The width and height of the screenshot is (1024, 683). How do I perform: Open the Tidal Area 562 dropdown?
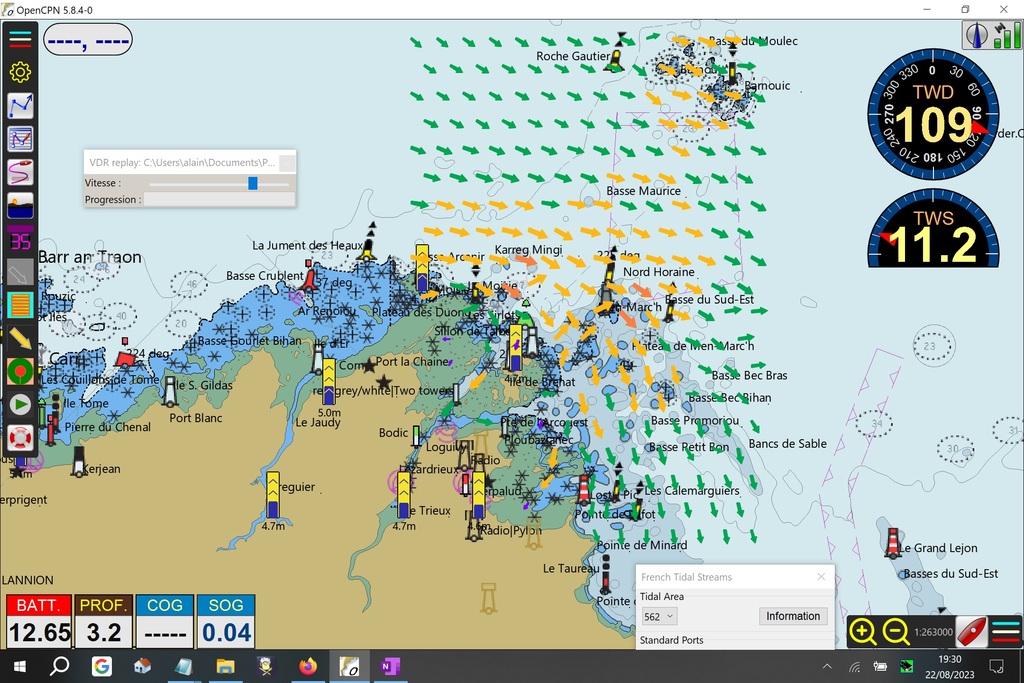pos(659,616)
